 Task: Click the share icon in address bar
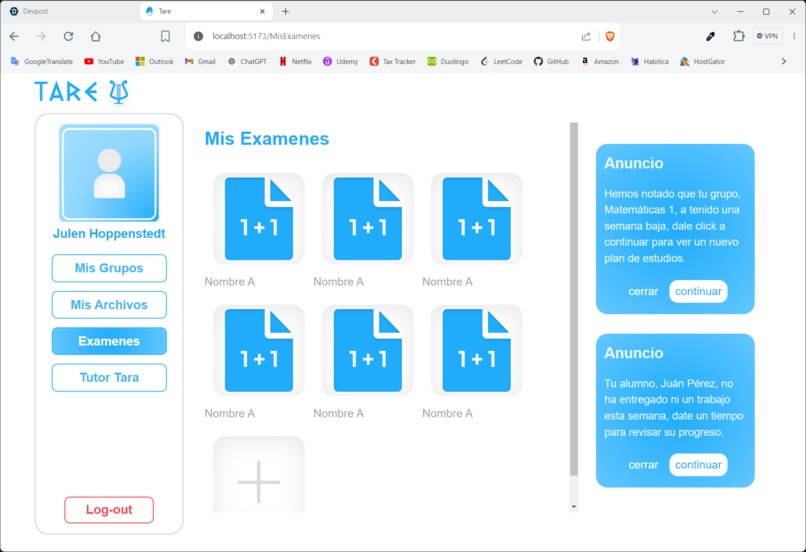586,36
